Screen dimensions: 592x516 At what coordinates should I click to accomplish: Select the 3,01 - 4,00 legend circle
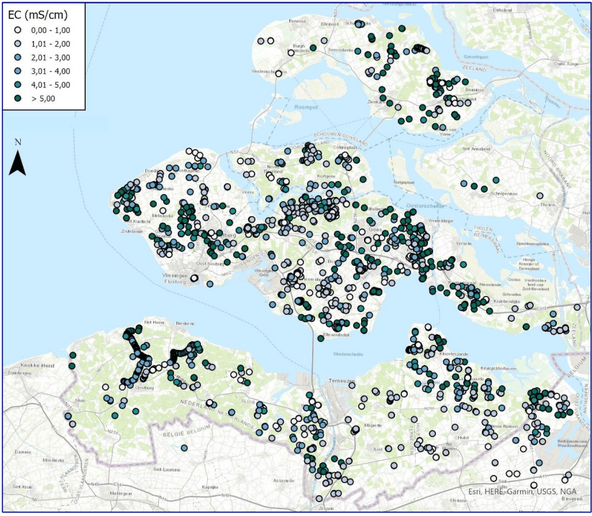click(17, 71)
